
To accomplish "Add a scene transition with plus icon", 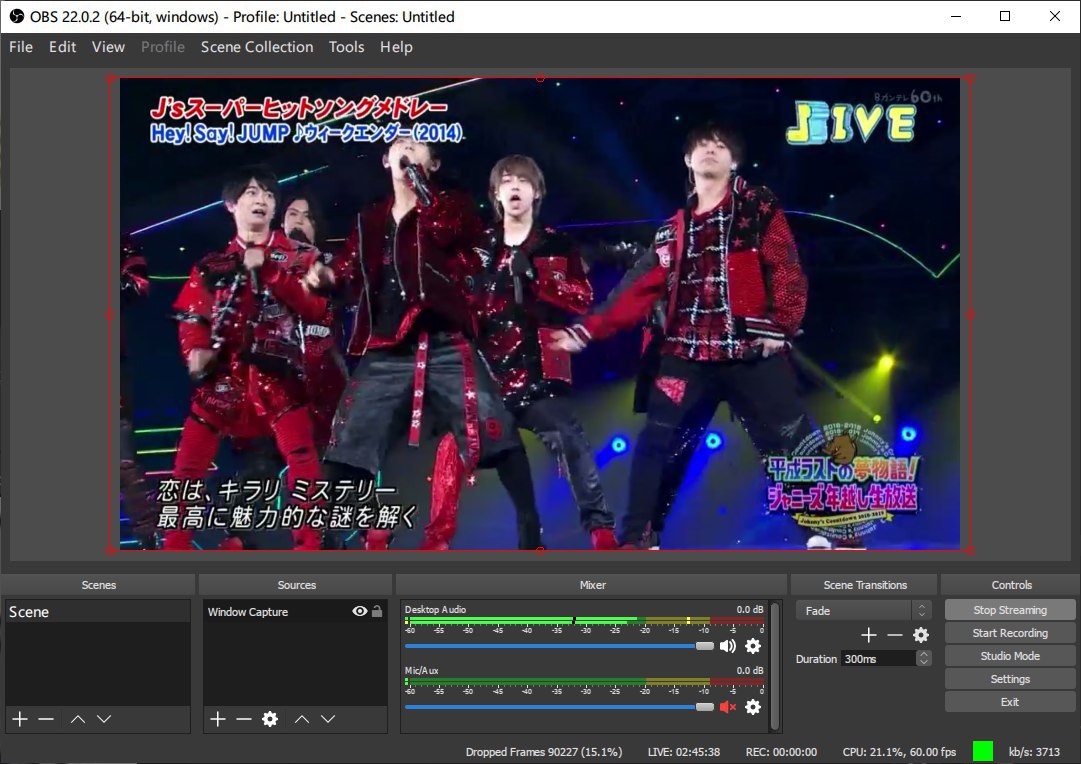I will click(868, 635).
